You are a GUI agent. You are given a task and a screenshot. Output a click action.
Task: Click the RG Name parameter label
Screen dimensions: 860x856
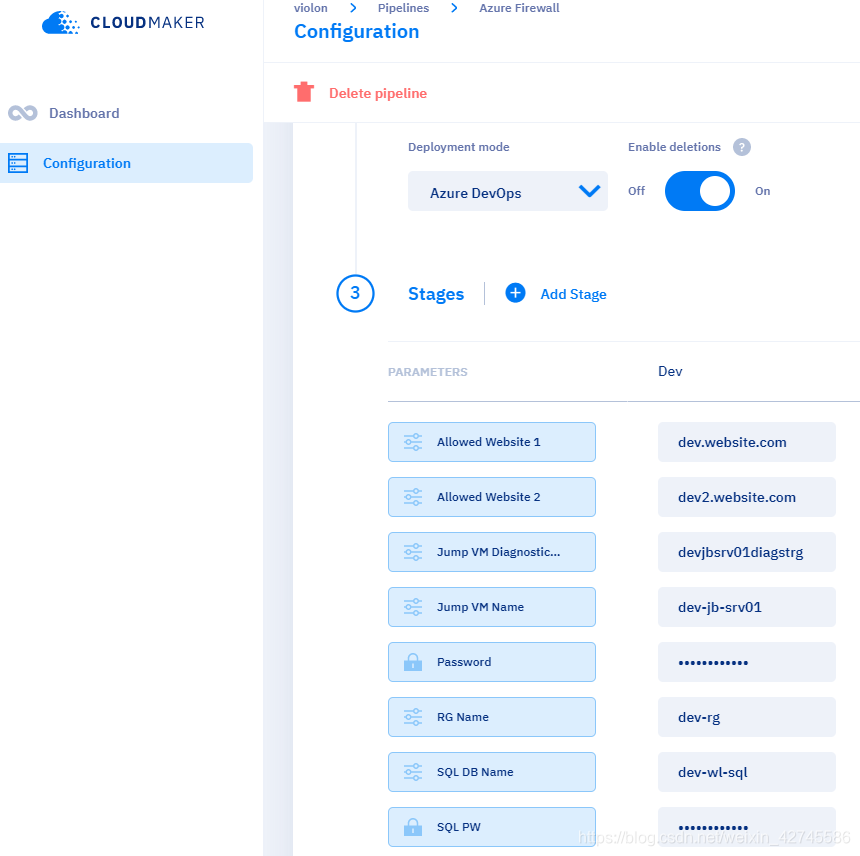pyautogui.click(x=462, y=717)
